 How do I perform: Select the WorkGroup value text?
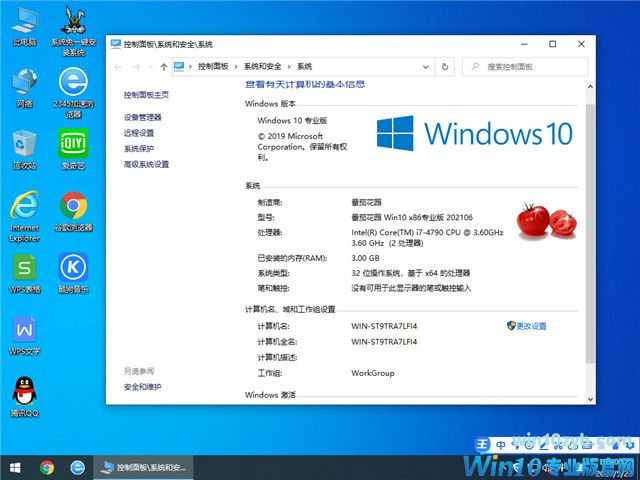[x=373, y=373]
